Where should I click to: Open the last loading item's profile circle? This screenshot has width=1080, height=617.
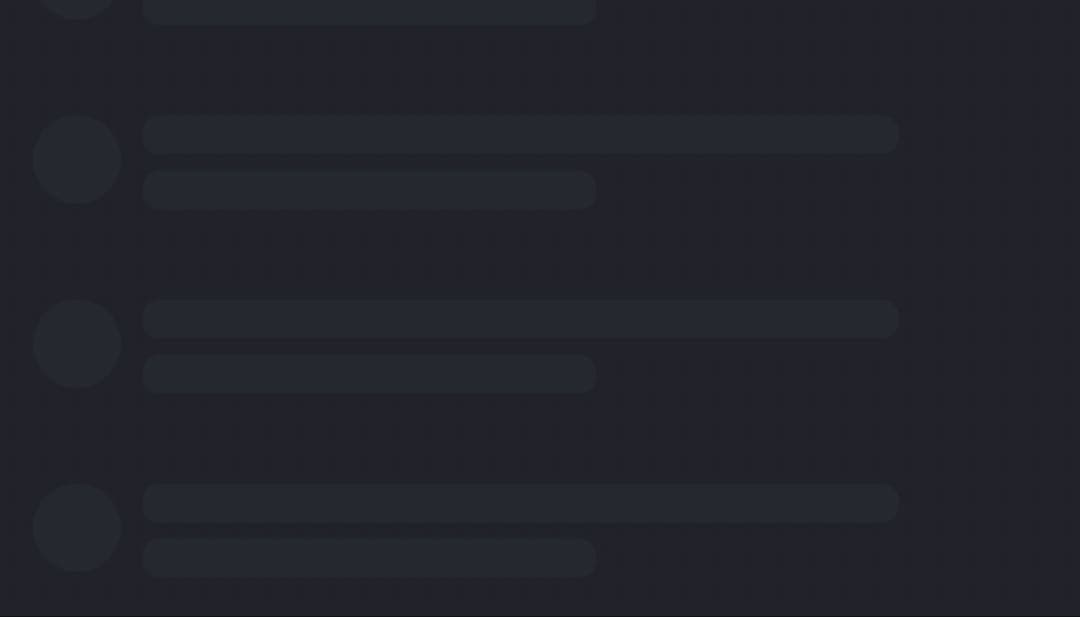coord(77,528)
